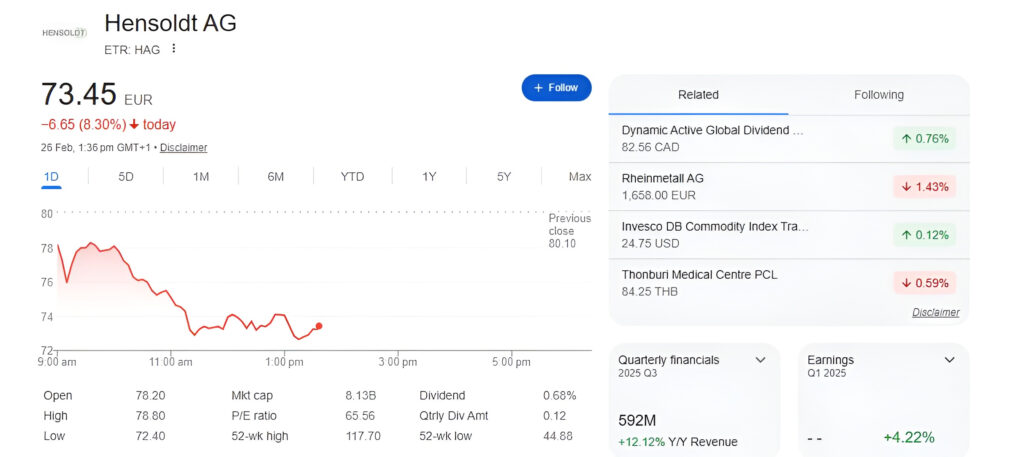Expand the Quarterly financials dropdown

[760, 360]
